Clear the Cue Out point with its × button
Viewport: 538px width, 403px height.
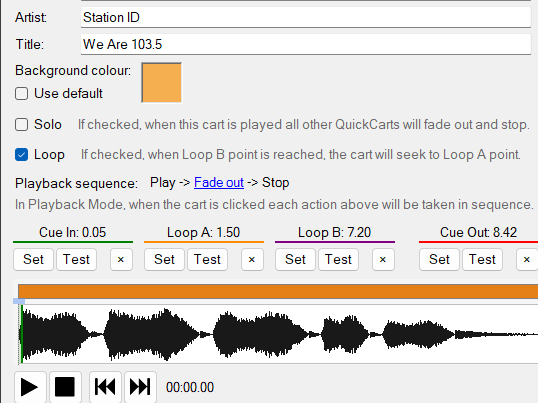click(527, 260)
